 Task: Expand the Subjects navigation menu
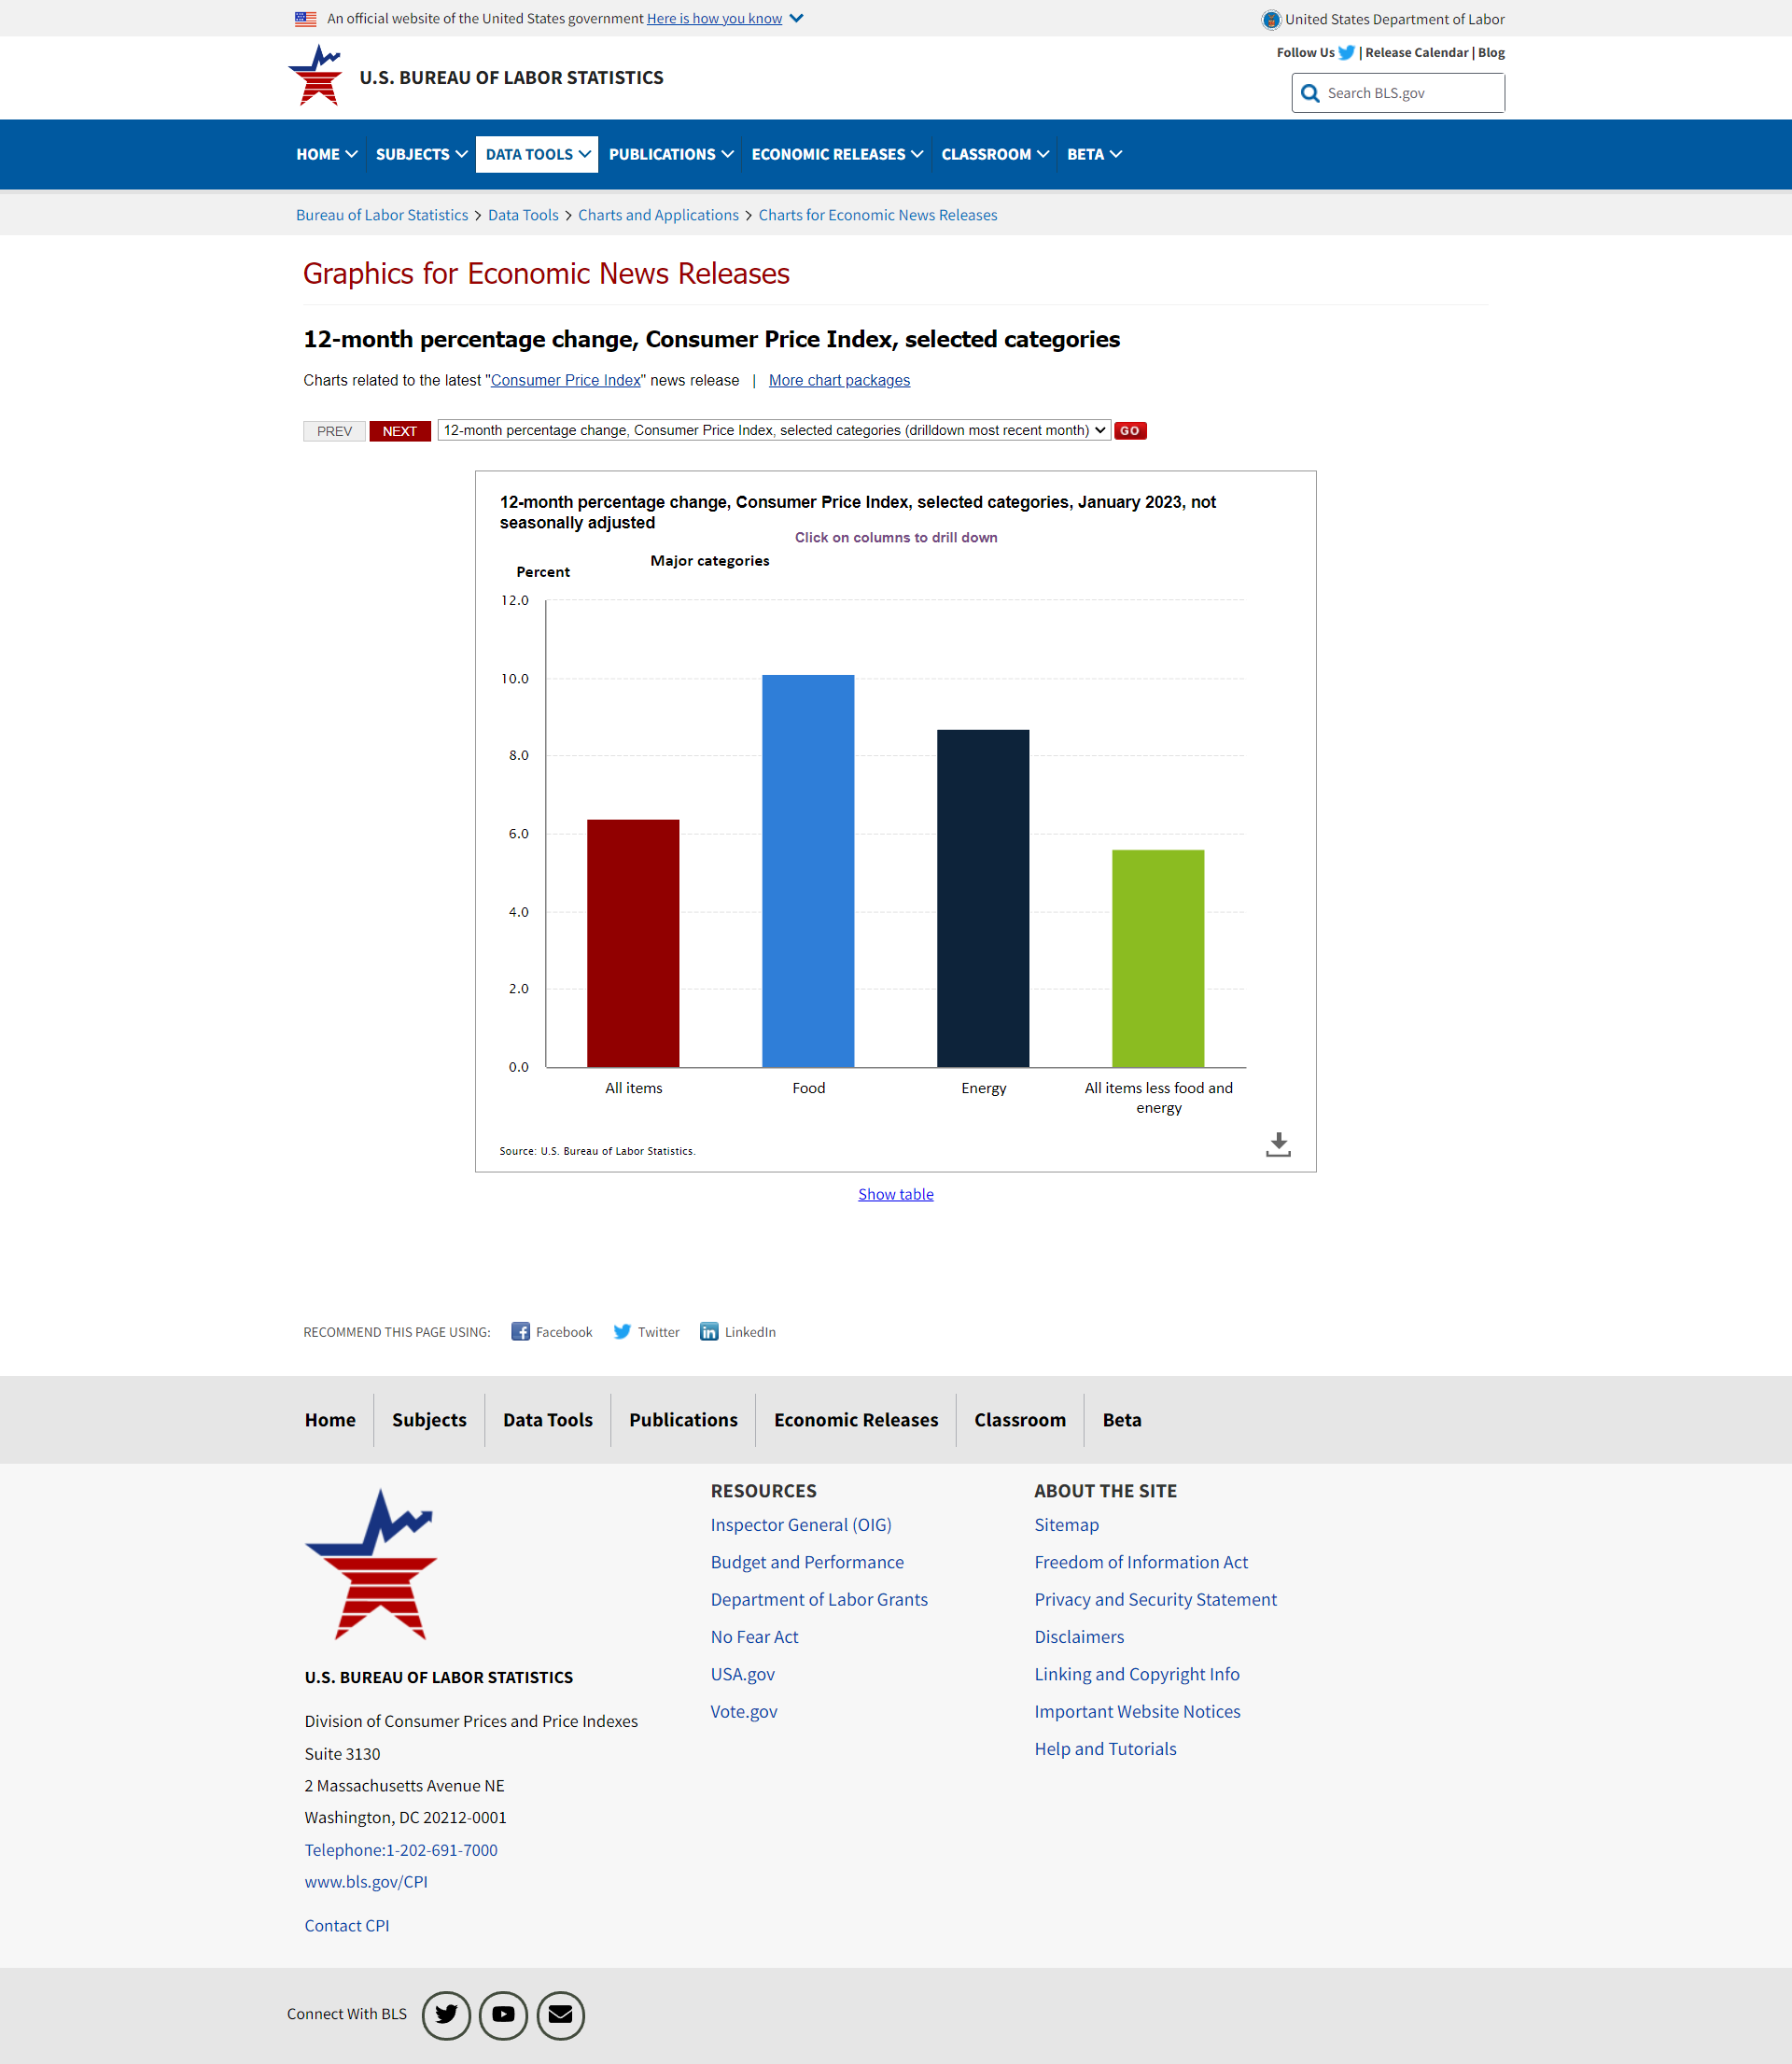[x=420, y=154]
